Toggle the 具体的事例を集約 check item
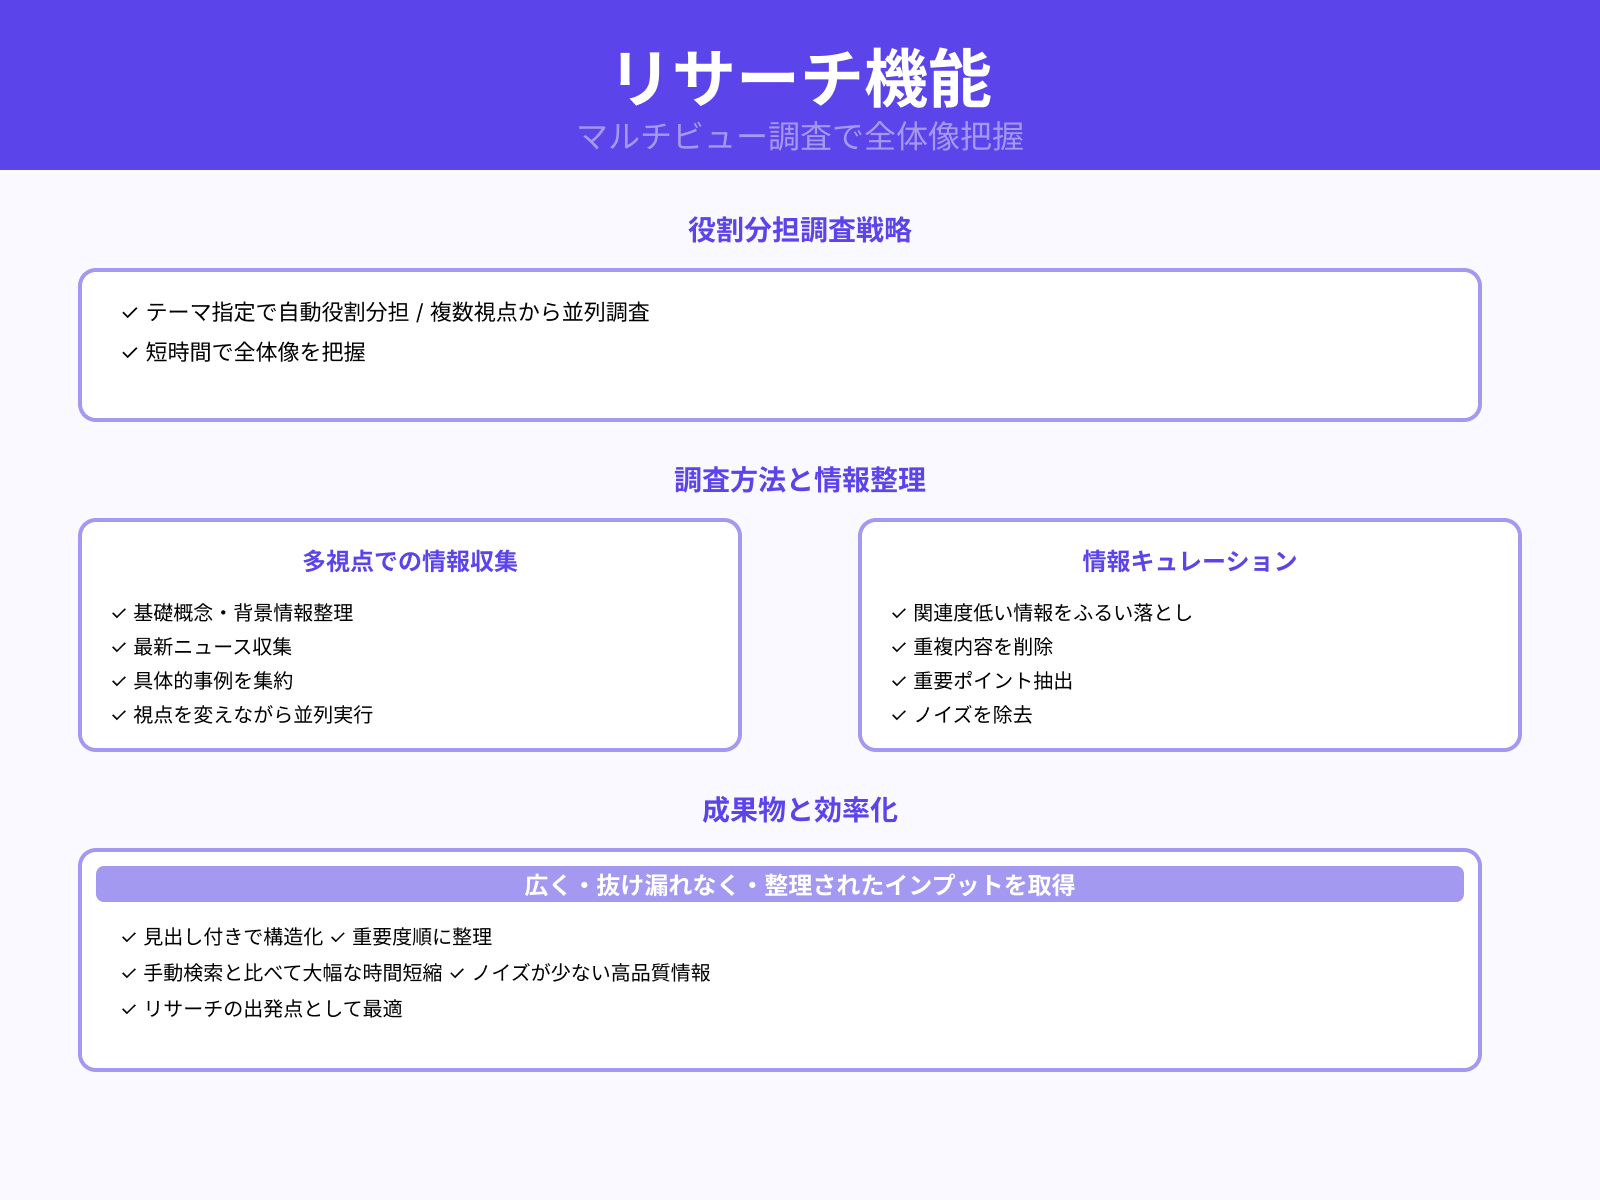 115,682
